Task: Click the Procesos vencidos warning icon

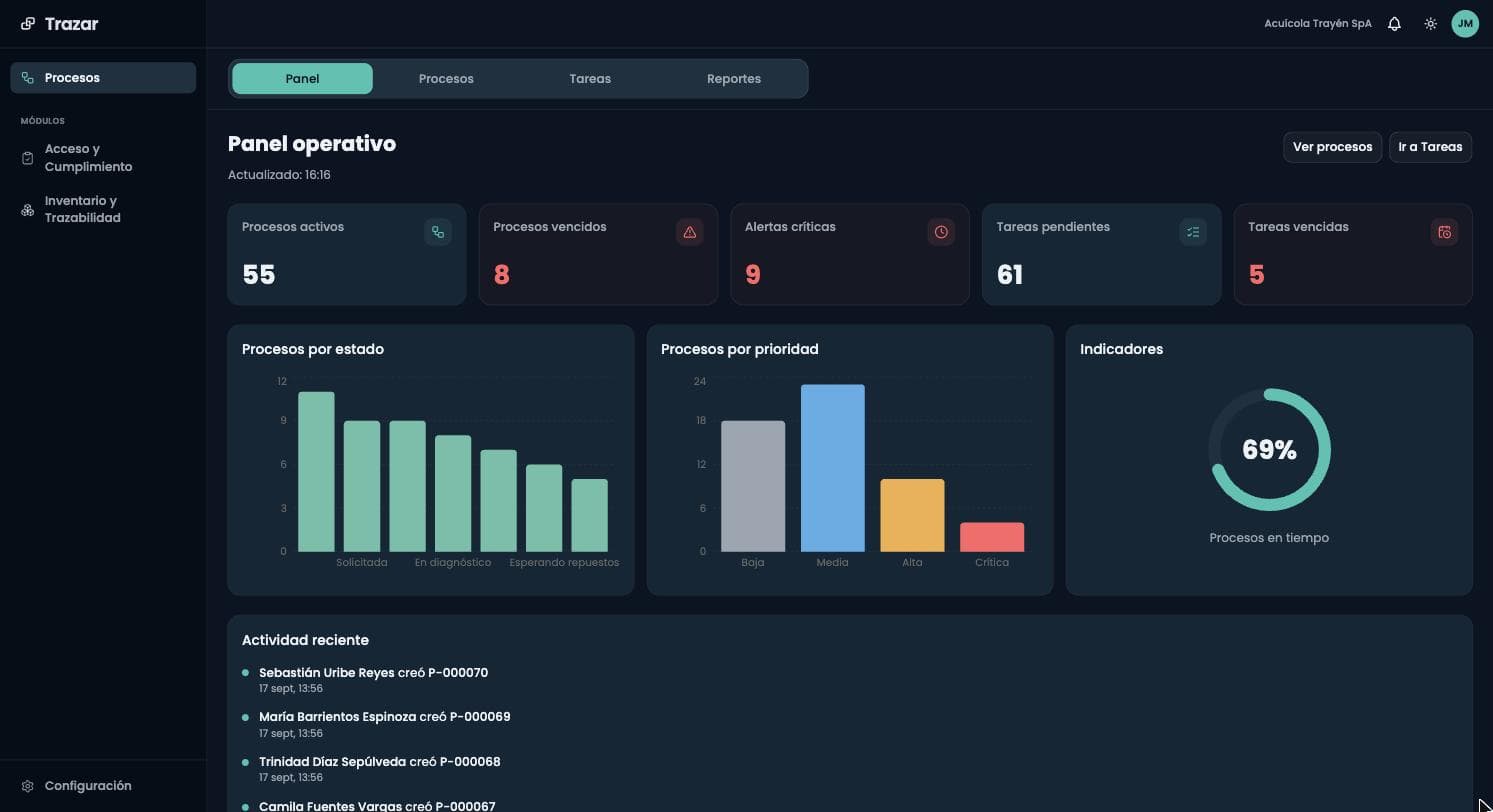Action: 689,232
